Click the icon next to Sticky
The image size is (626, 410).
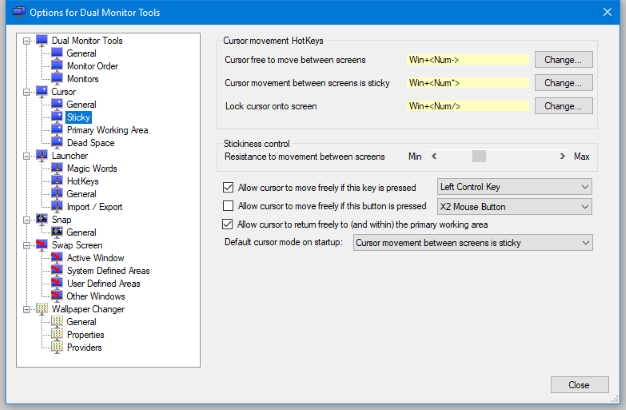[57, 117]
